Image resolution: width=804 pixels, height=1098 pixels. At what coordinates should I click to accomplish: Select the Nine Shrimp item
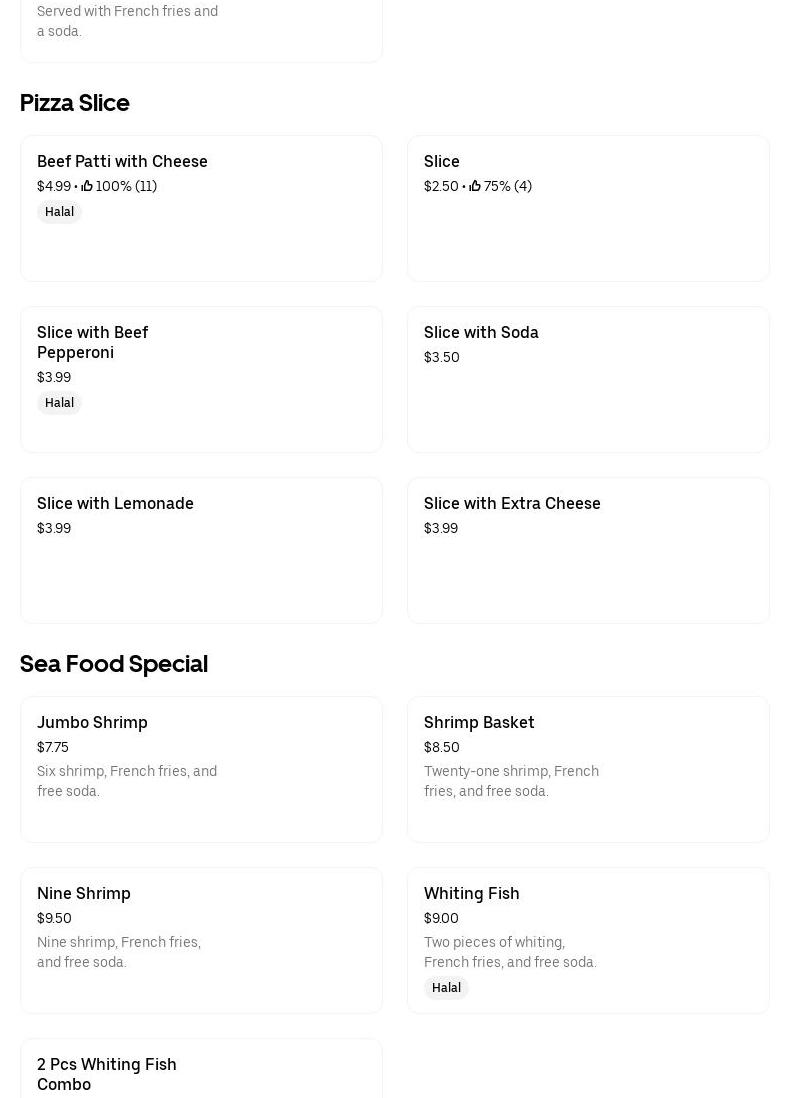[x=201, y=940]
